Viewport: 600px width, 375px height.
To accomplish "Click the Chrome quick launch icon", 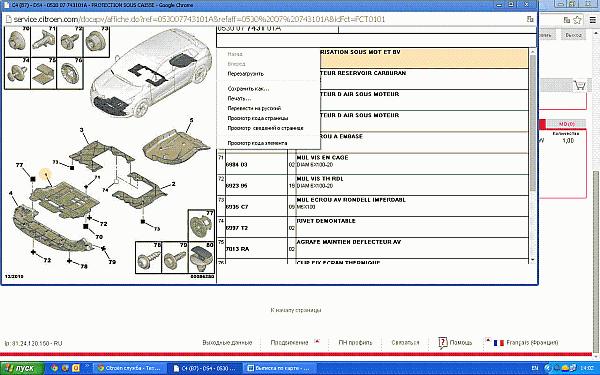I will [54, 368].
